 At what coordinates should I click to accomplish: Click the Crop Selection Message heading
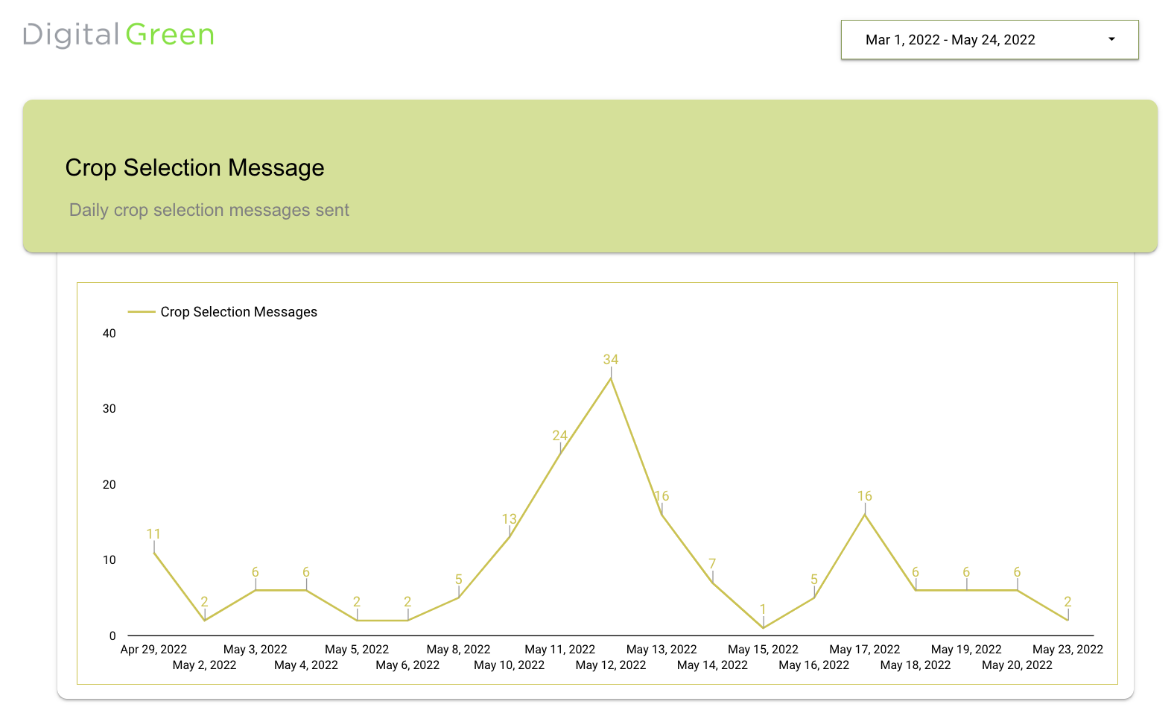click(x=195, y=167)
